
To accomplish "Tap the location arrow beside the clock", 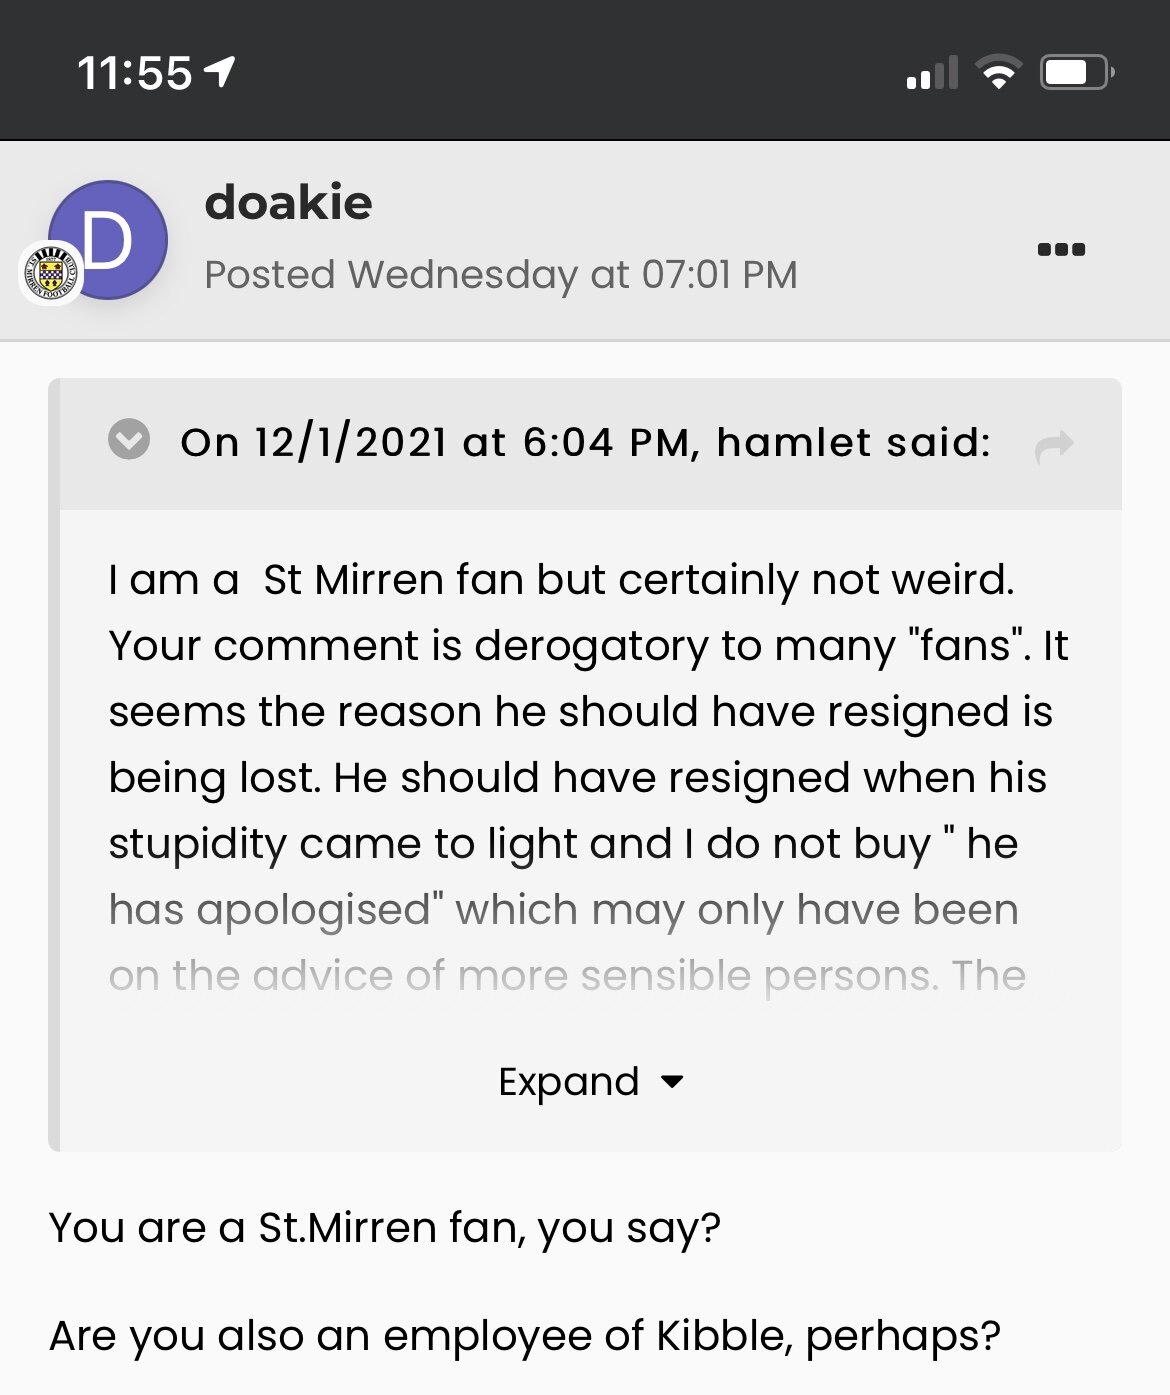I will [220, 72].
